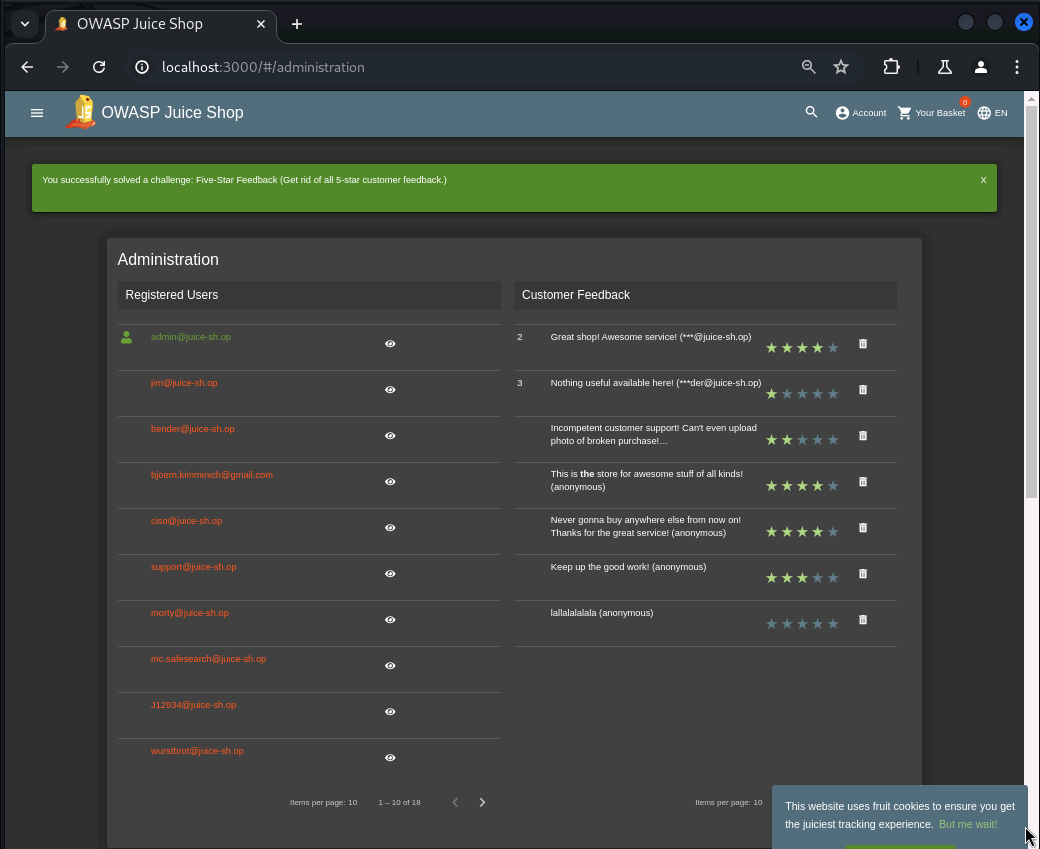View details of ciso@juice-sh.op

(390, 528)
